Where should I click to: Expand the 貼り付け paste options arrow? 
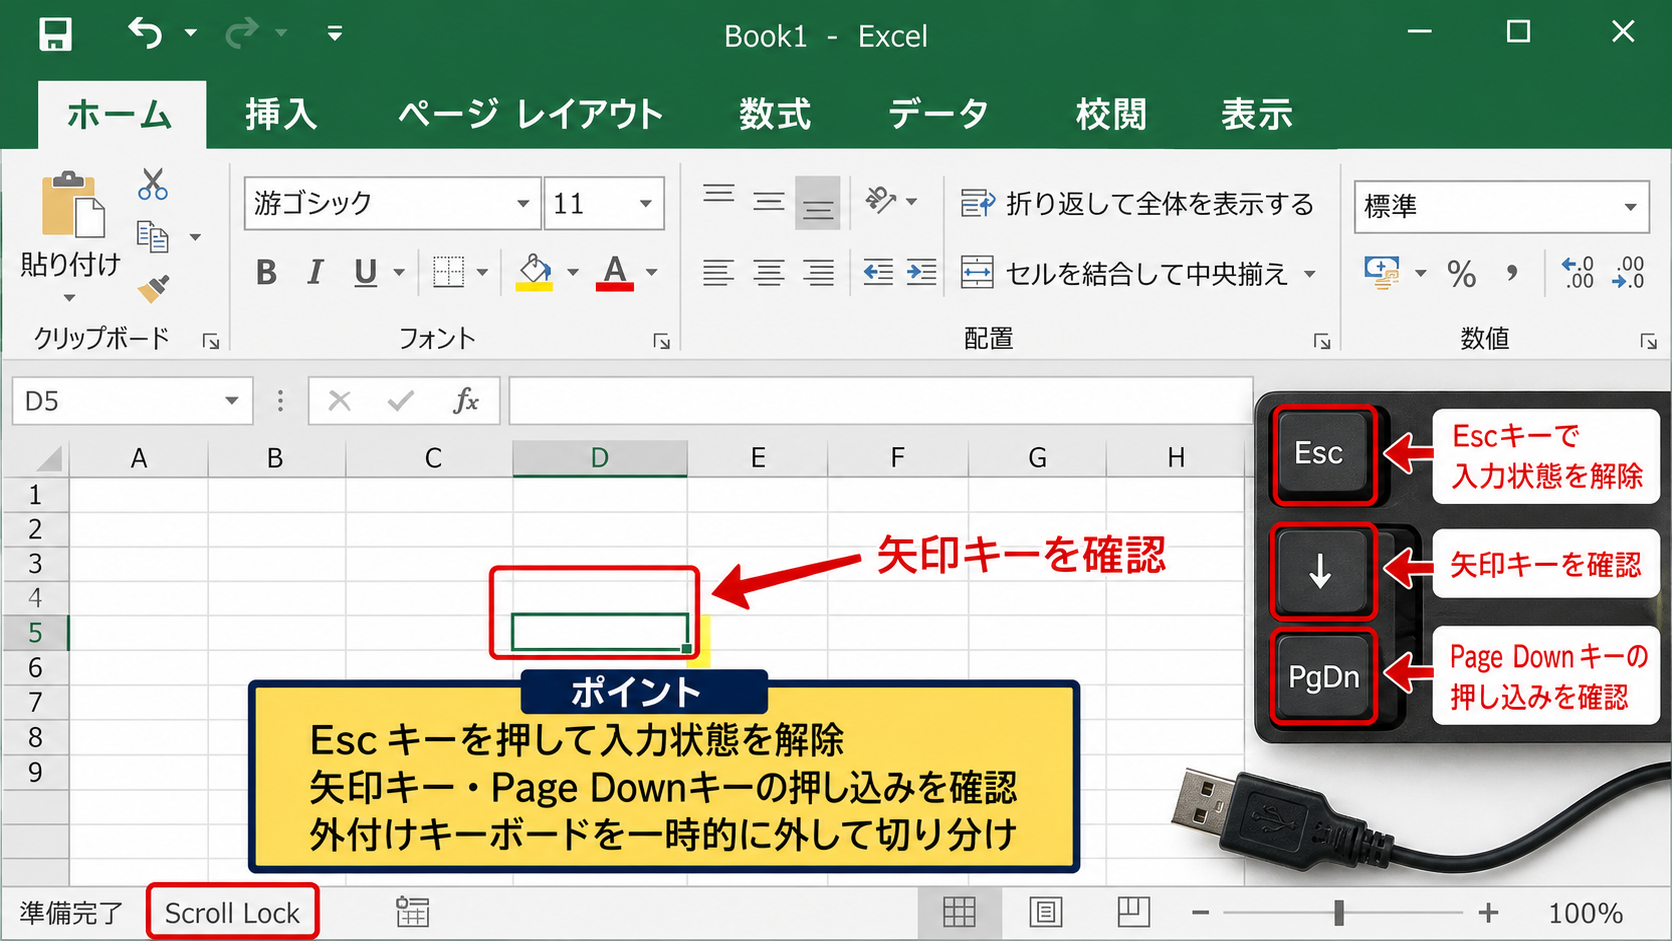tap(69, 298)
